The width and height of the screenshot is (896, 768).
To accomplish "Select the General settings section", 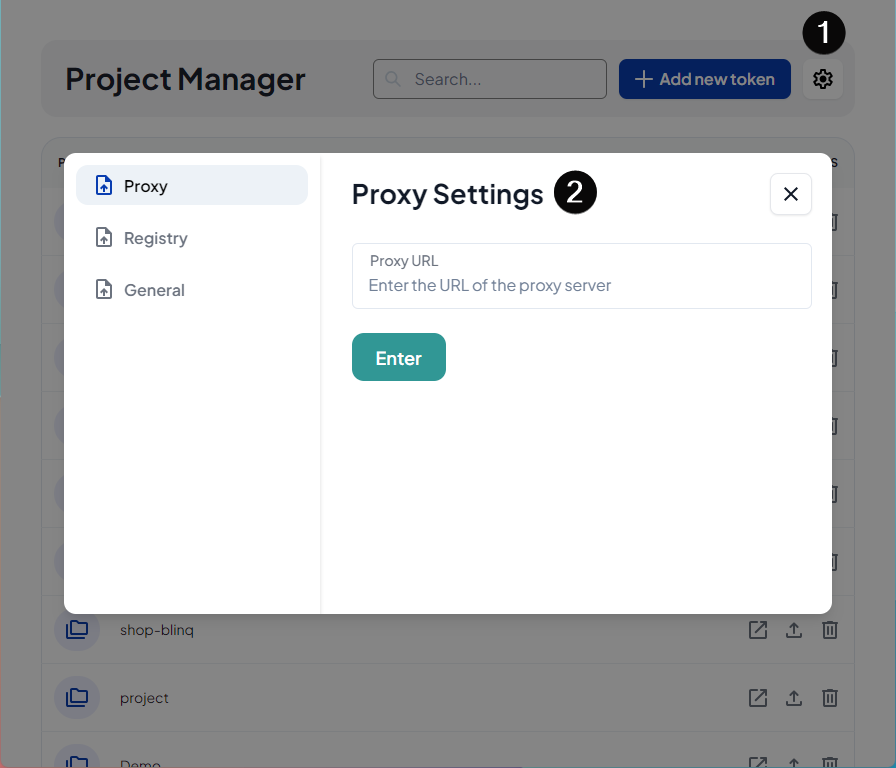I will (x=153, y=289).
